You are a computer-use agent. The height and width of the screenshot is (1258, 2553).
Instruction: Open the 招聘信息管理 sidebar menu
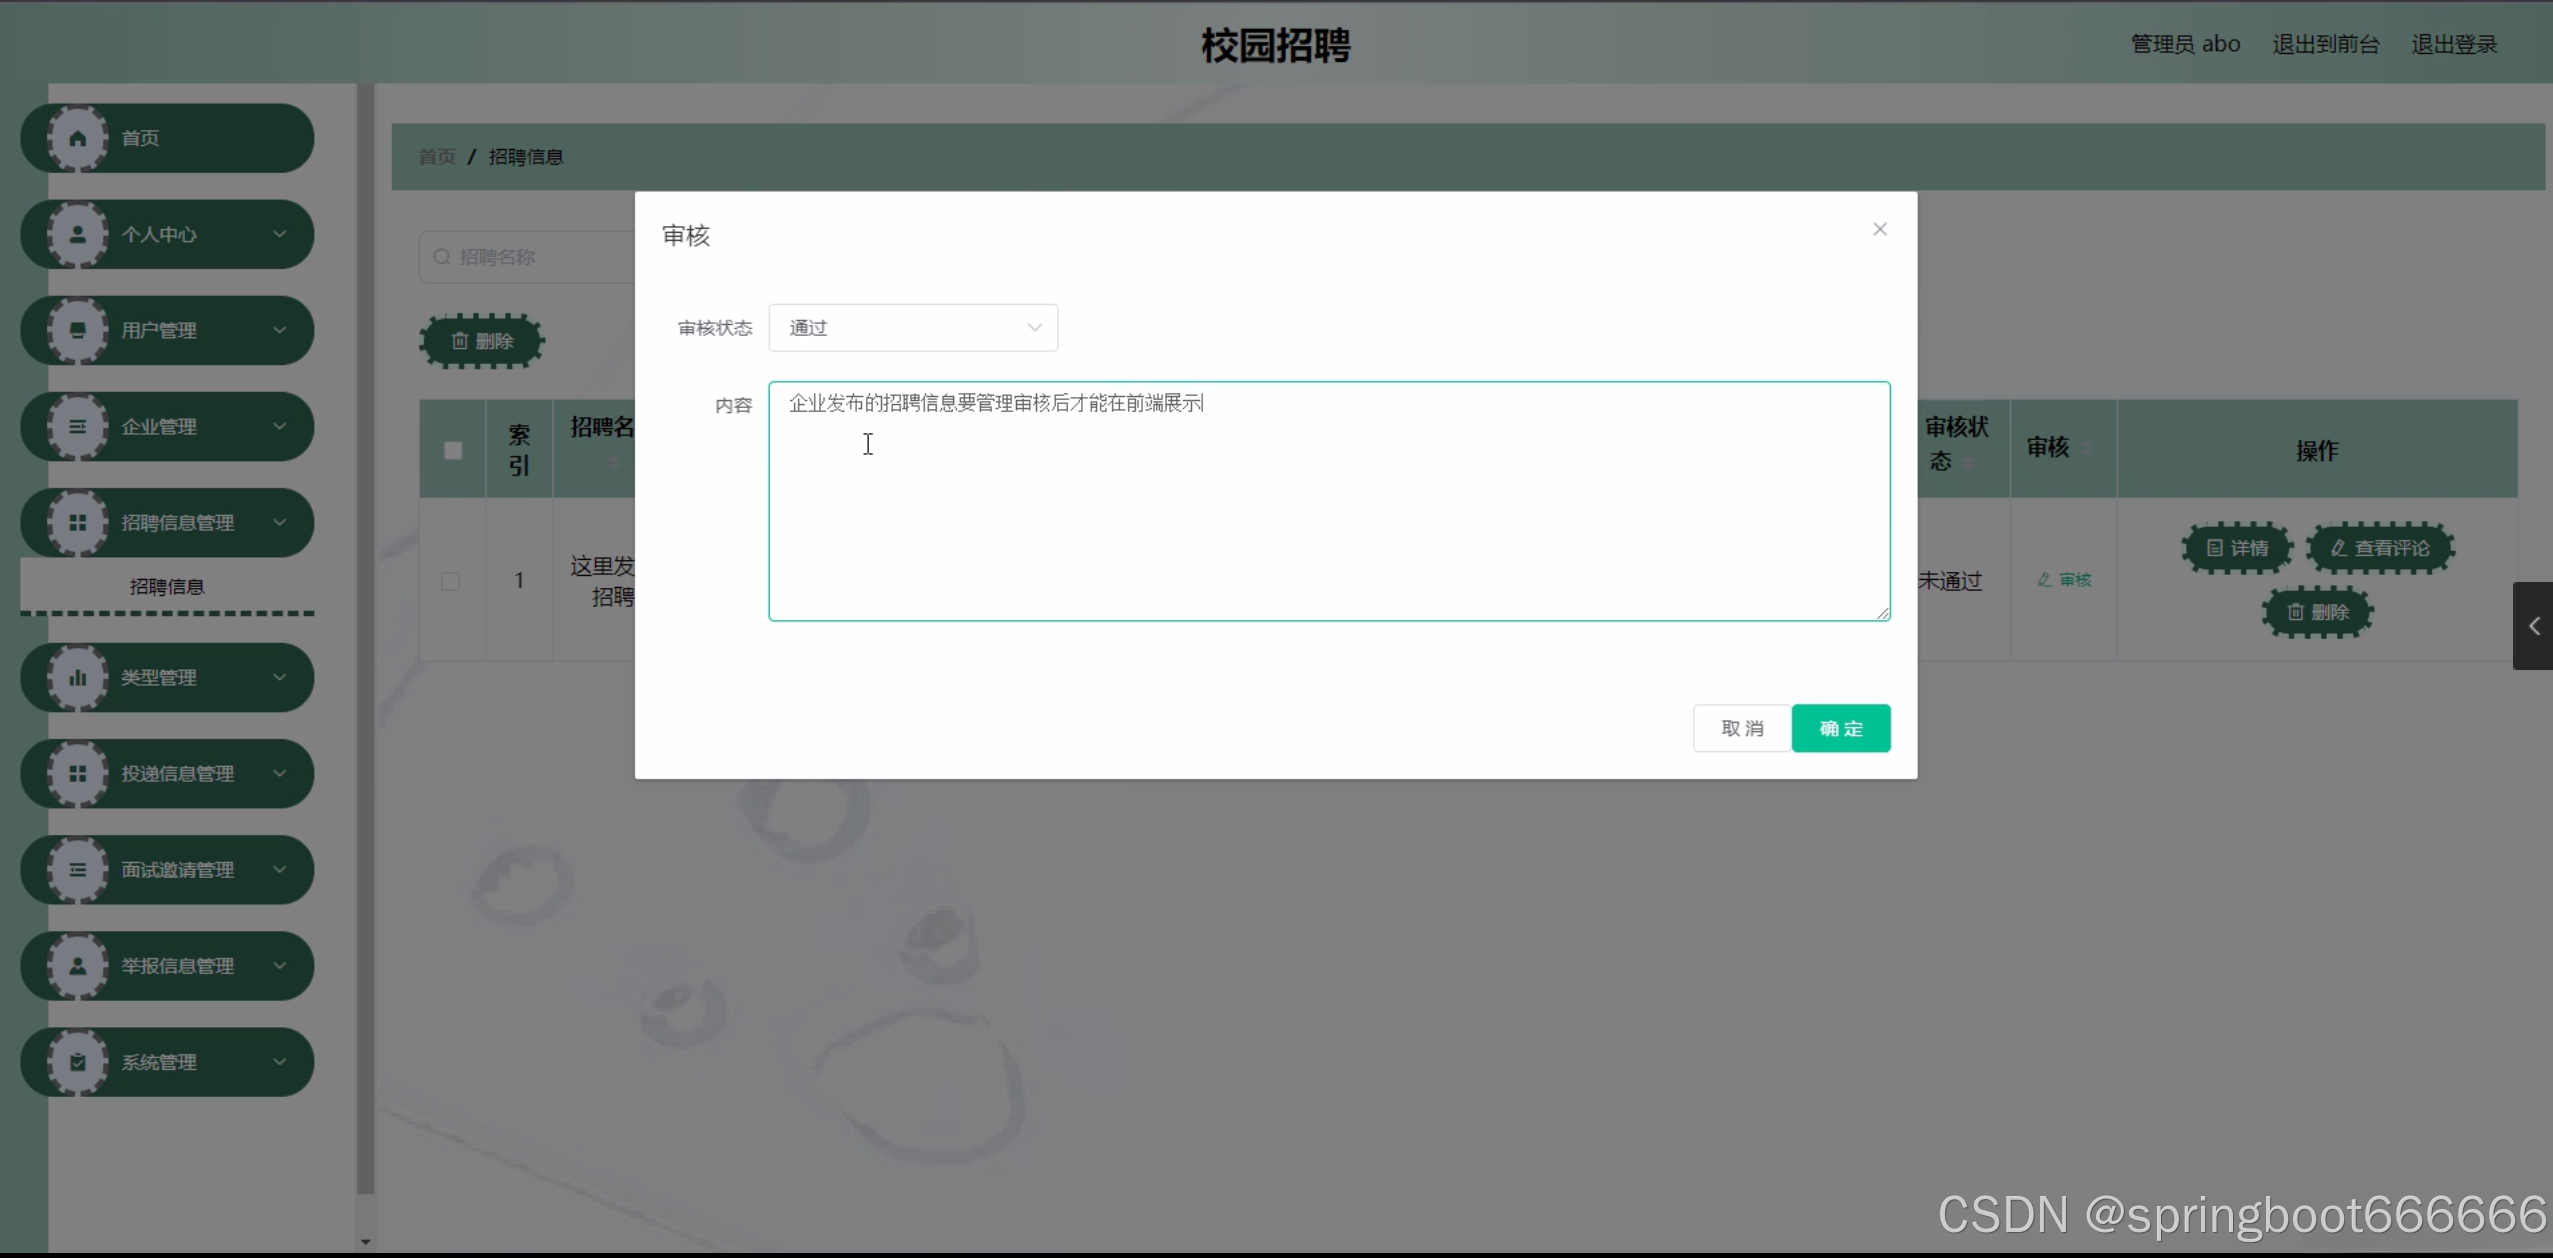point(177,522)
